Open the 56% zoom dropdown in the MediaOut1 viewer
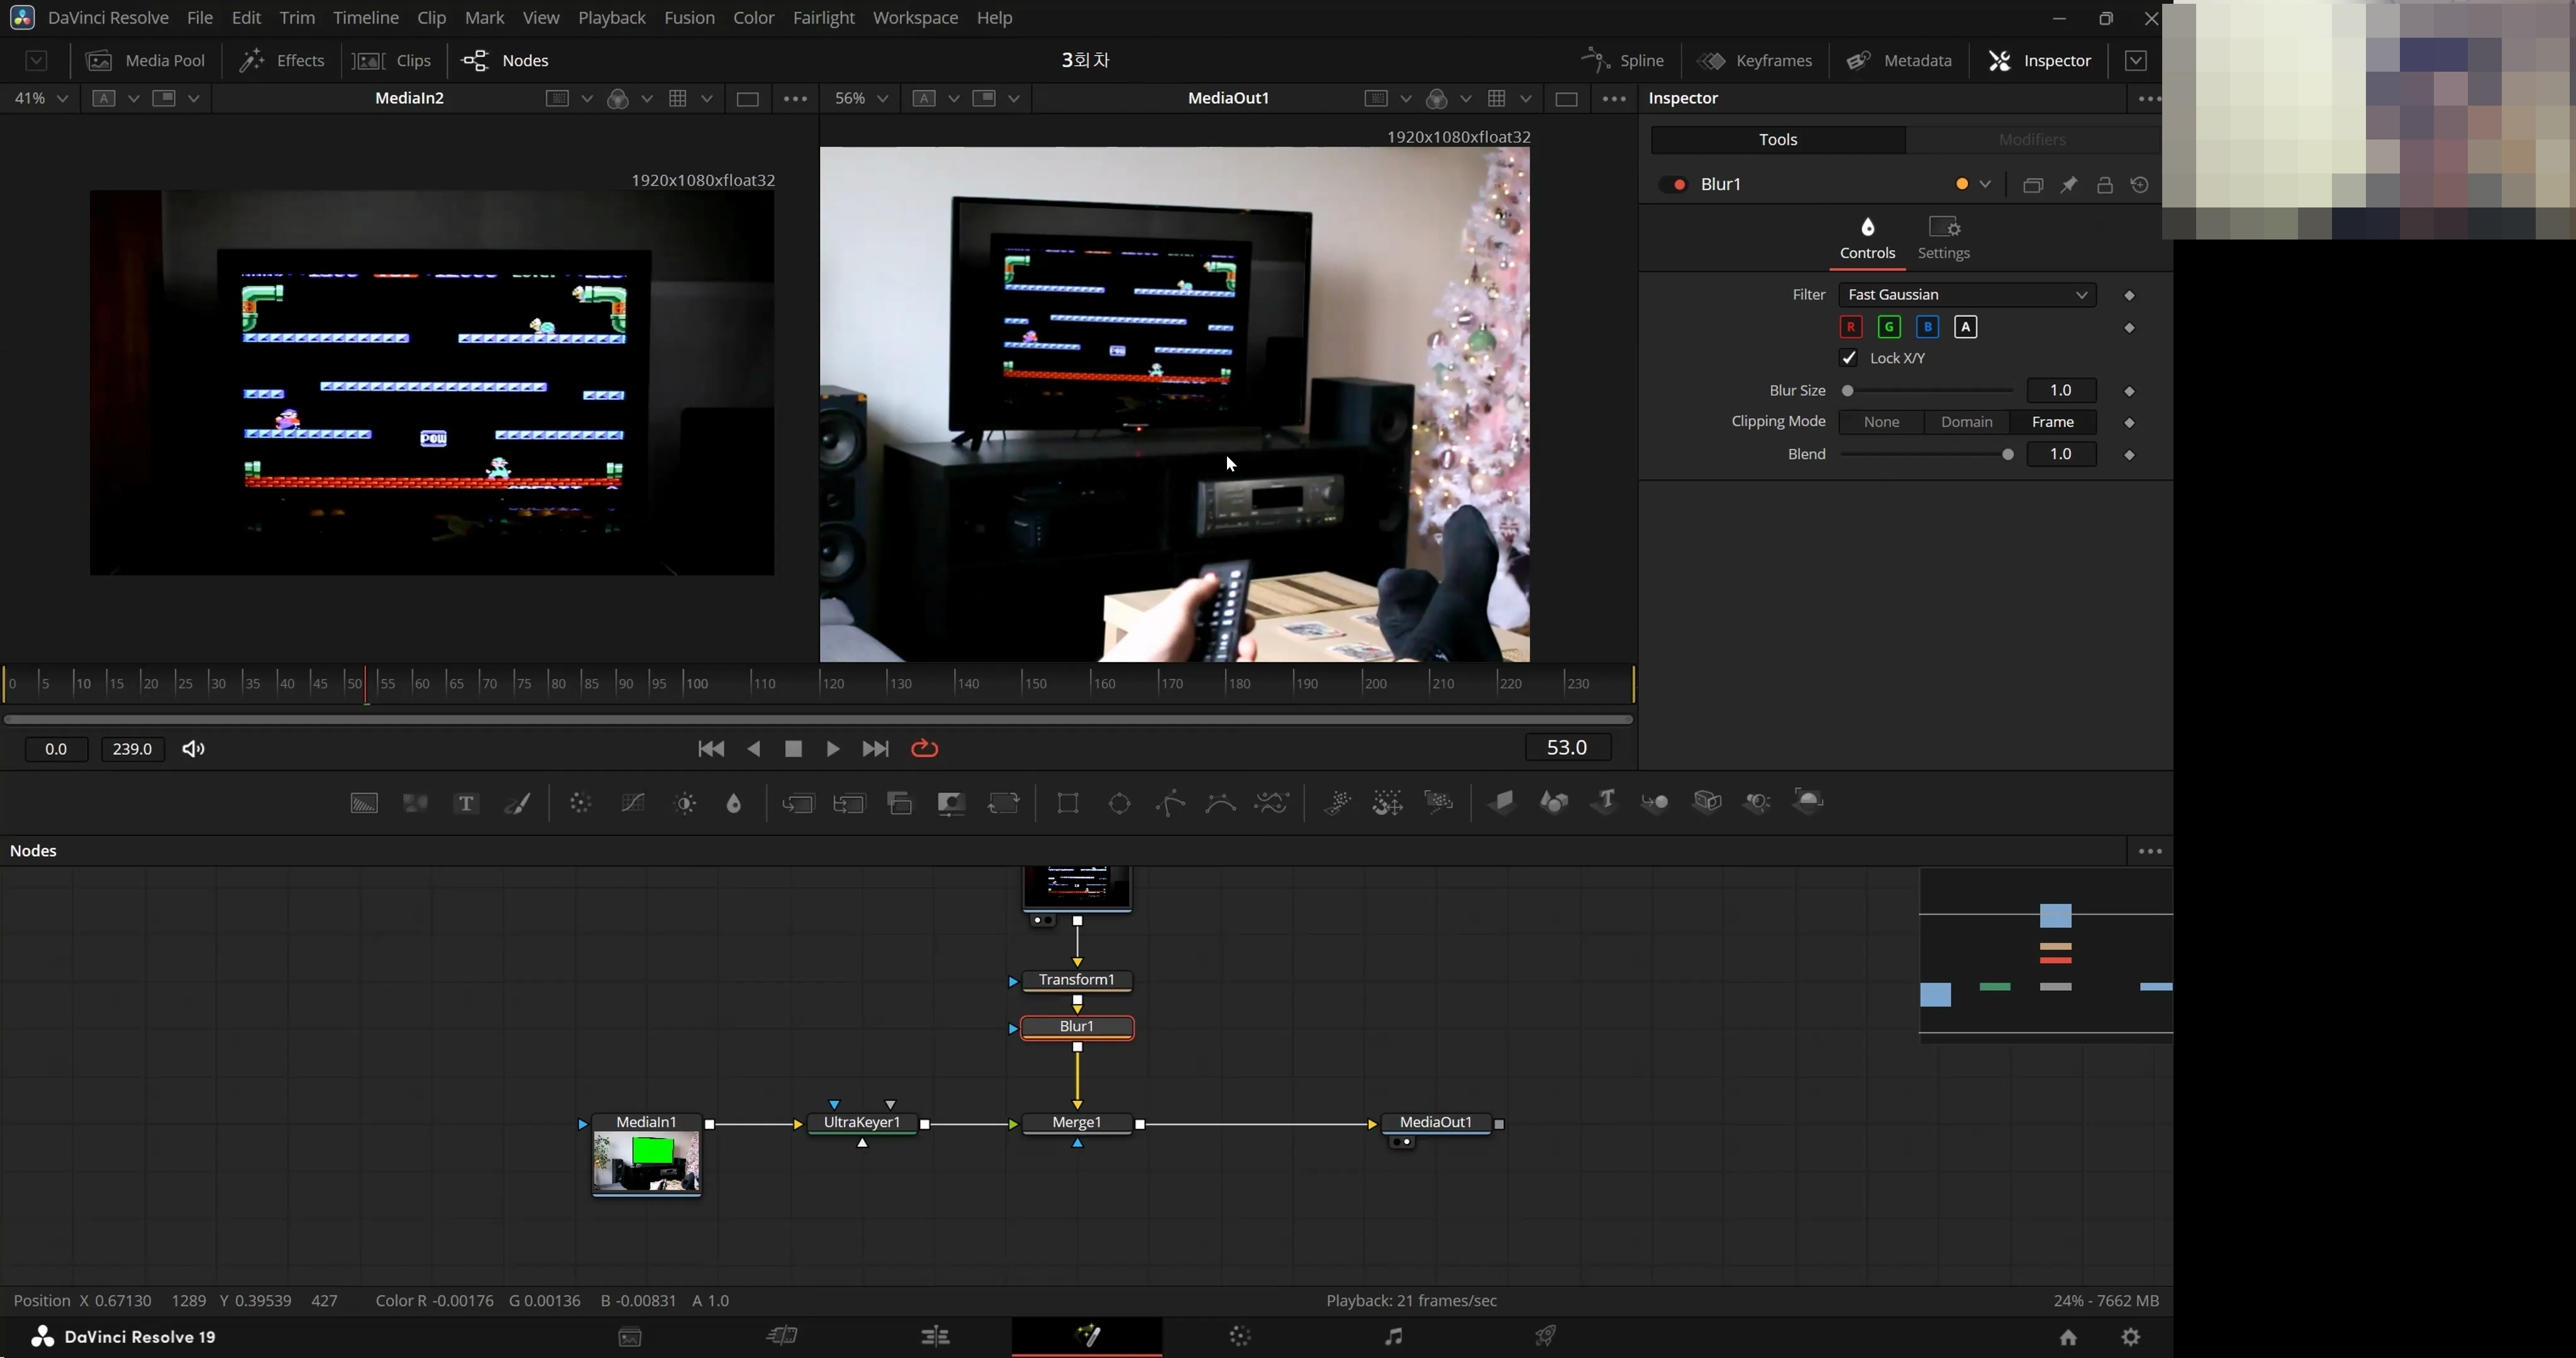The width and height of the screenshot is (2576, 1358). (860, 98)
